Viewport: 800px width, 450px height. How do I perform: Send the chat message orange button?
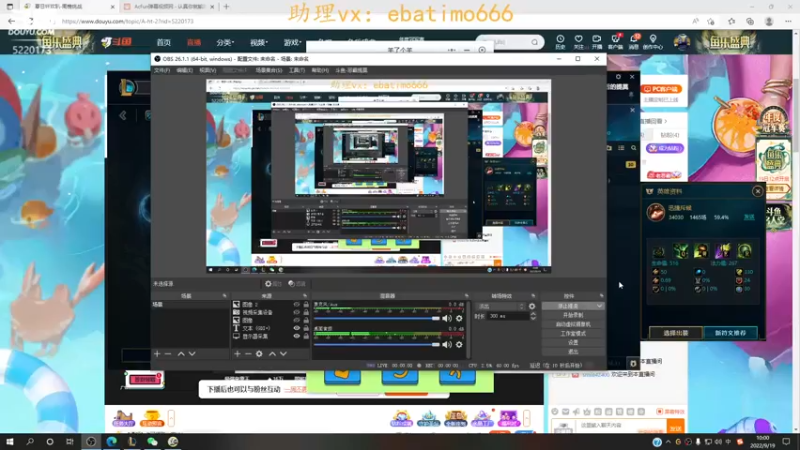[676, 428]
